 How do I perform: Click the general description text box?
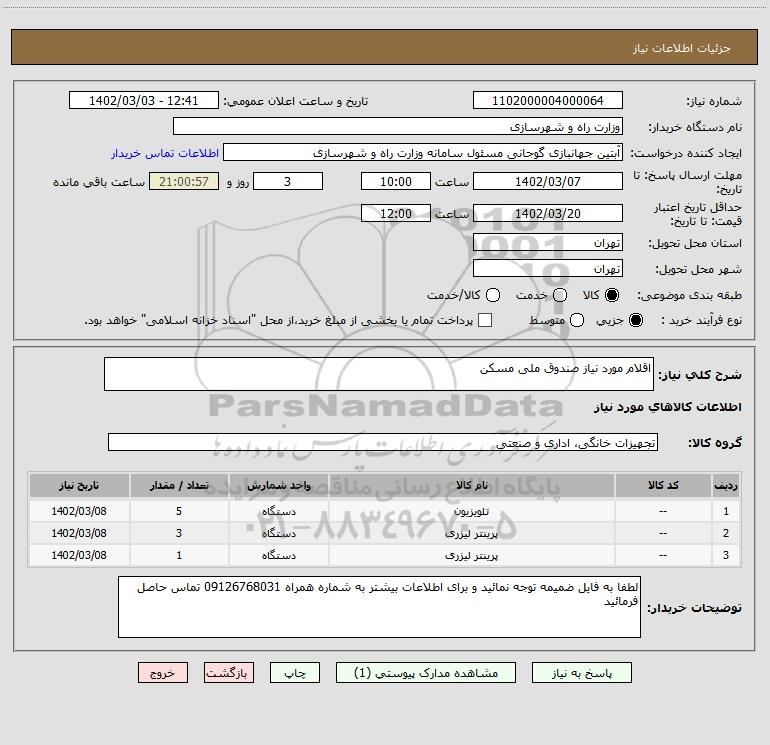coord(379,374)
